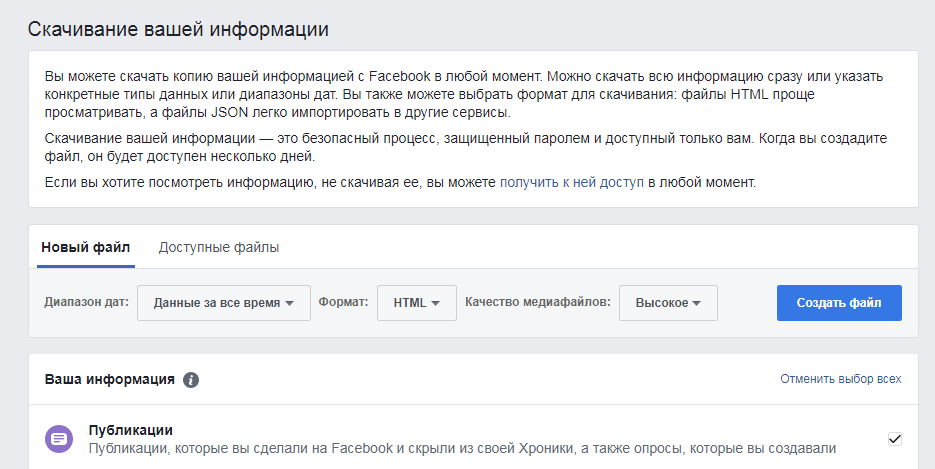Switch to the Новый файл tab
The height and width of the screenshot is (469, 935).
tap(85, 247)
